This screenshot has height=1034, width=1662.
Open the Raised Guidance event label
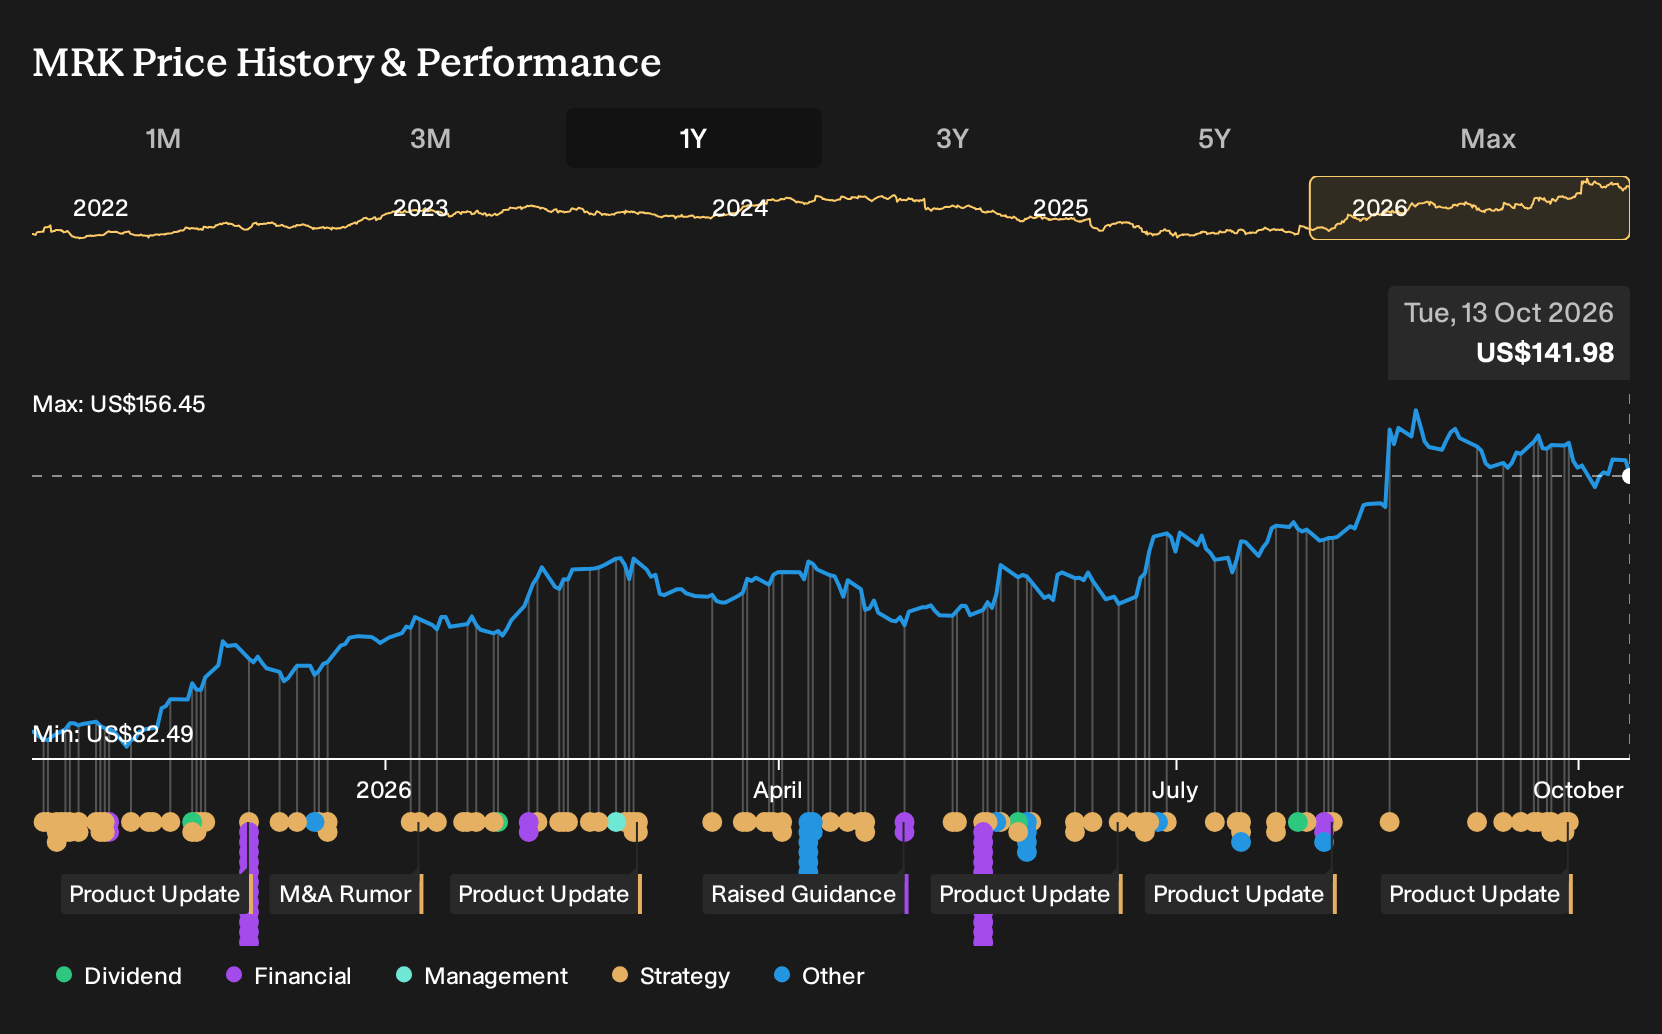click(x=805, y=894)
